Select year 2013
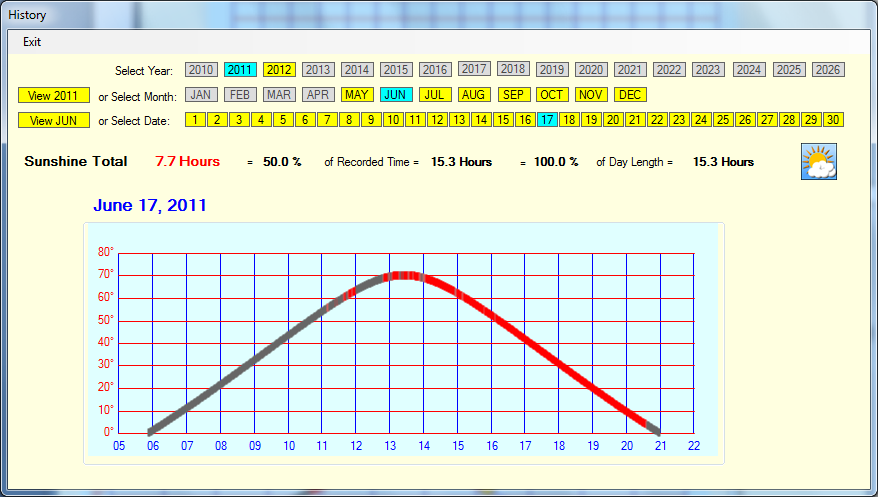 318,69
